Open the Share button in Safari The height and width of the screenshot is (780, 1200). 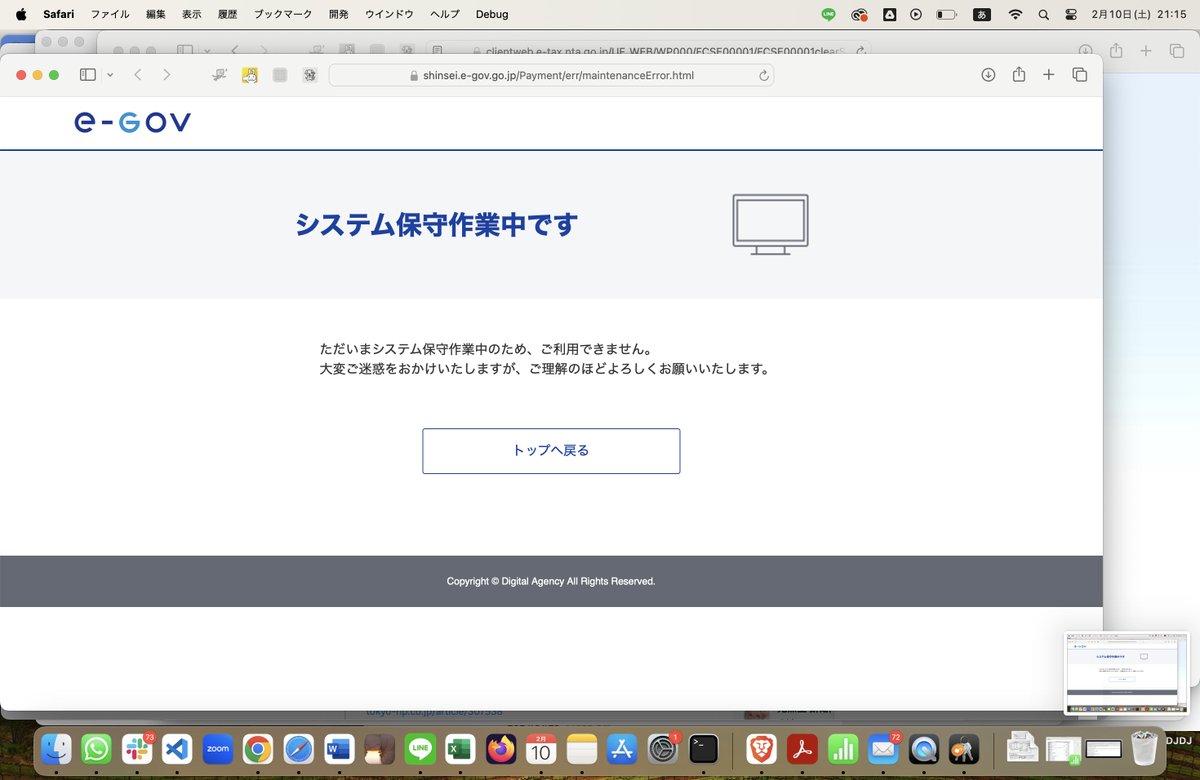coord(1019,75)
